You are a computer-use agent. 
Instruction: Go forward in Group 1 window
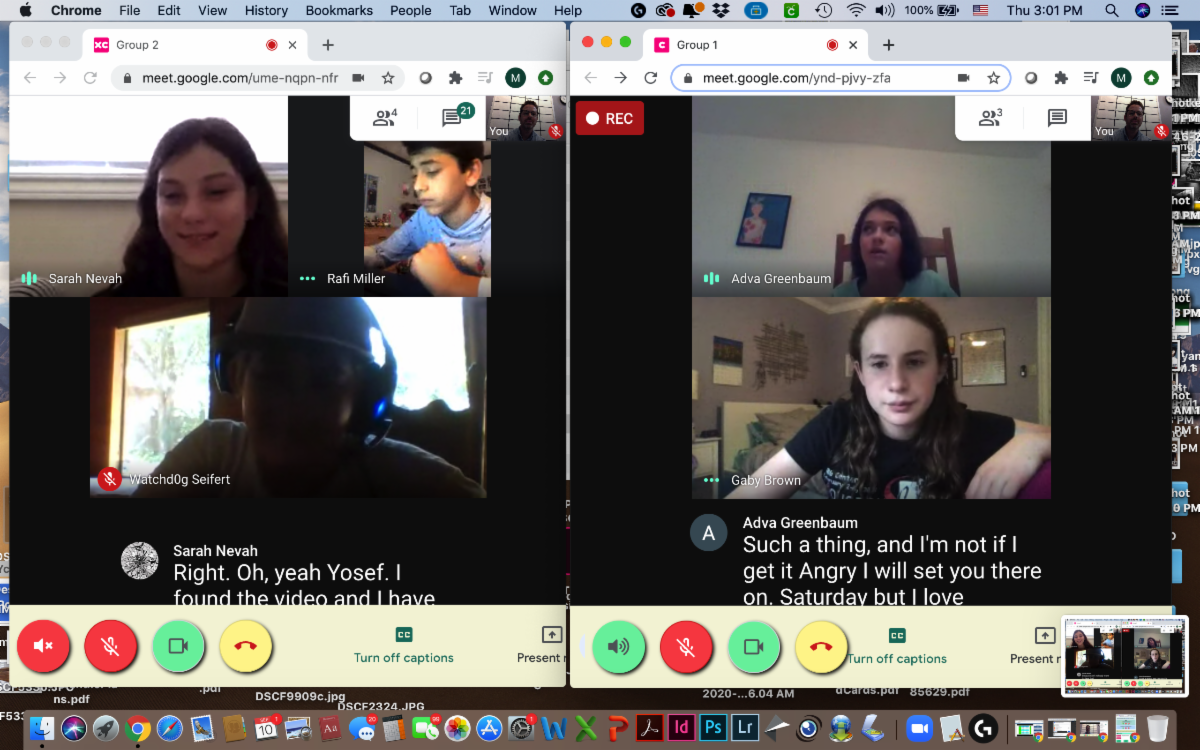coord(621,78)
